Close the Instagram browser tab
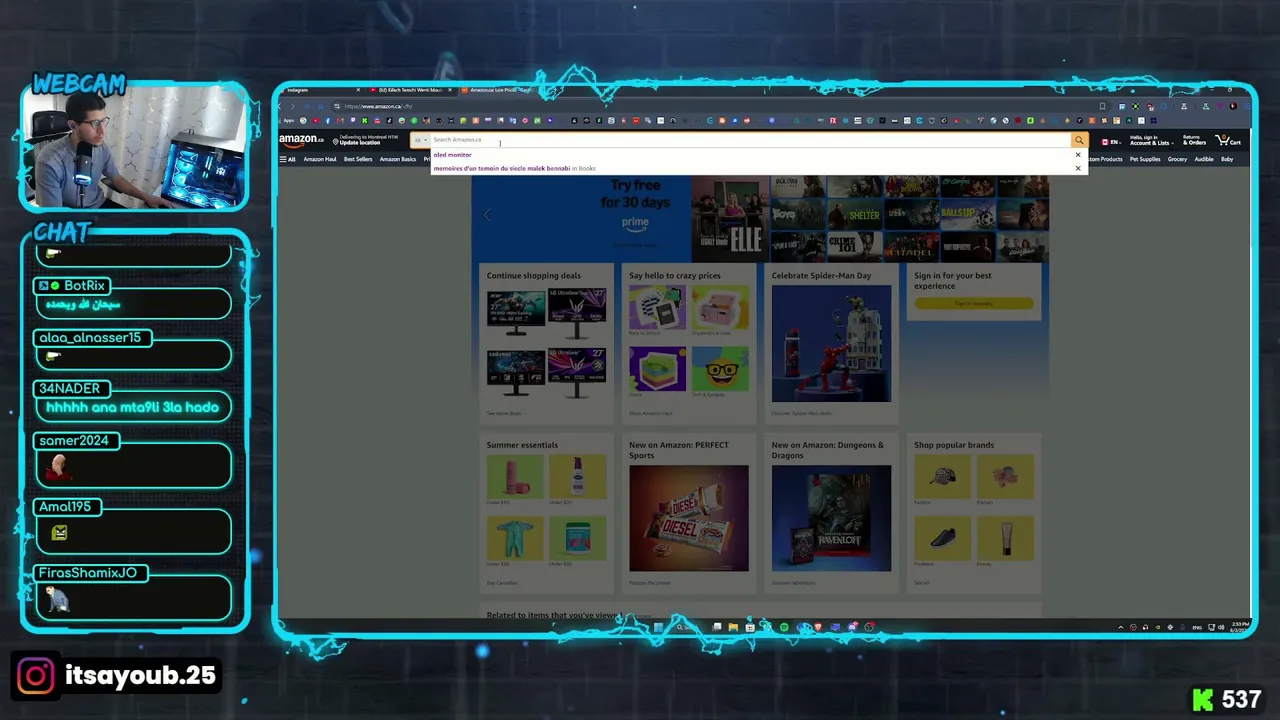This screenshot has height=720, width=1280. [358, 90]
